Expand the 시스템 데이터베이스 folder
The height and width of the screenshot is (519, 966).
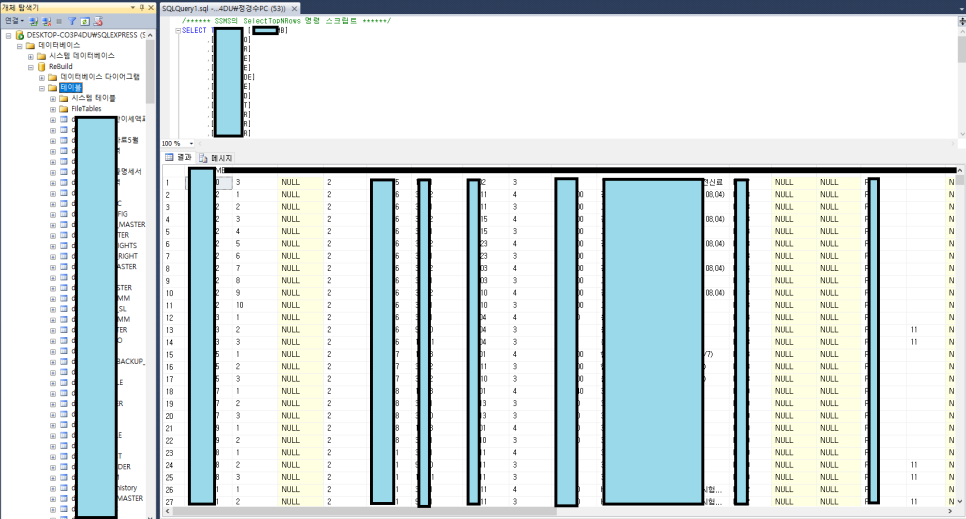tap(31, 56)
